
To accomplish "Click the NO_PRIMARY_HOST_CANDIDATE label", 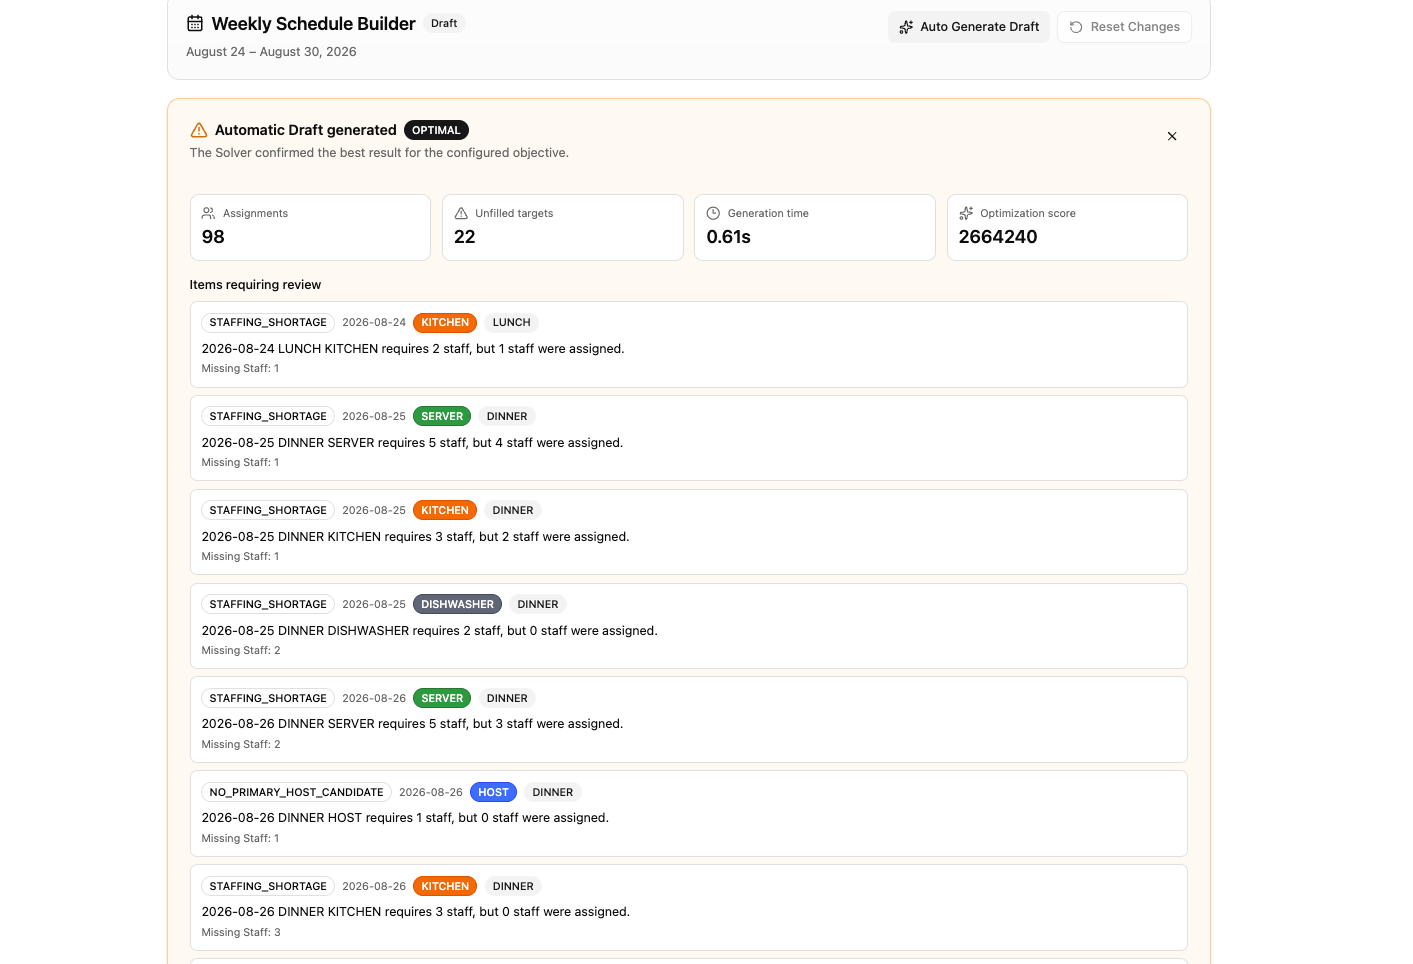I will point(296,792).
